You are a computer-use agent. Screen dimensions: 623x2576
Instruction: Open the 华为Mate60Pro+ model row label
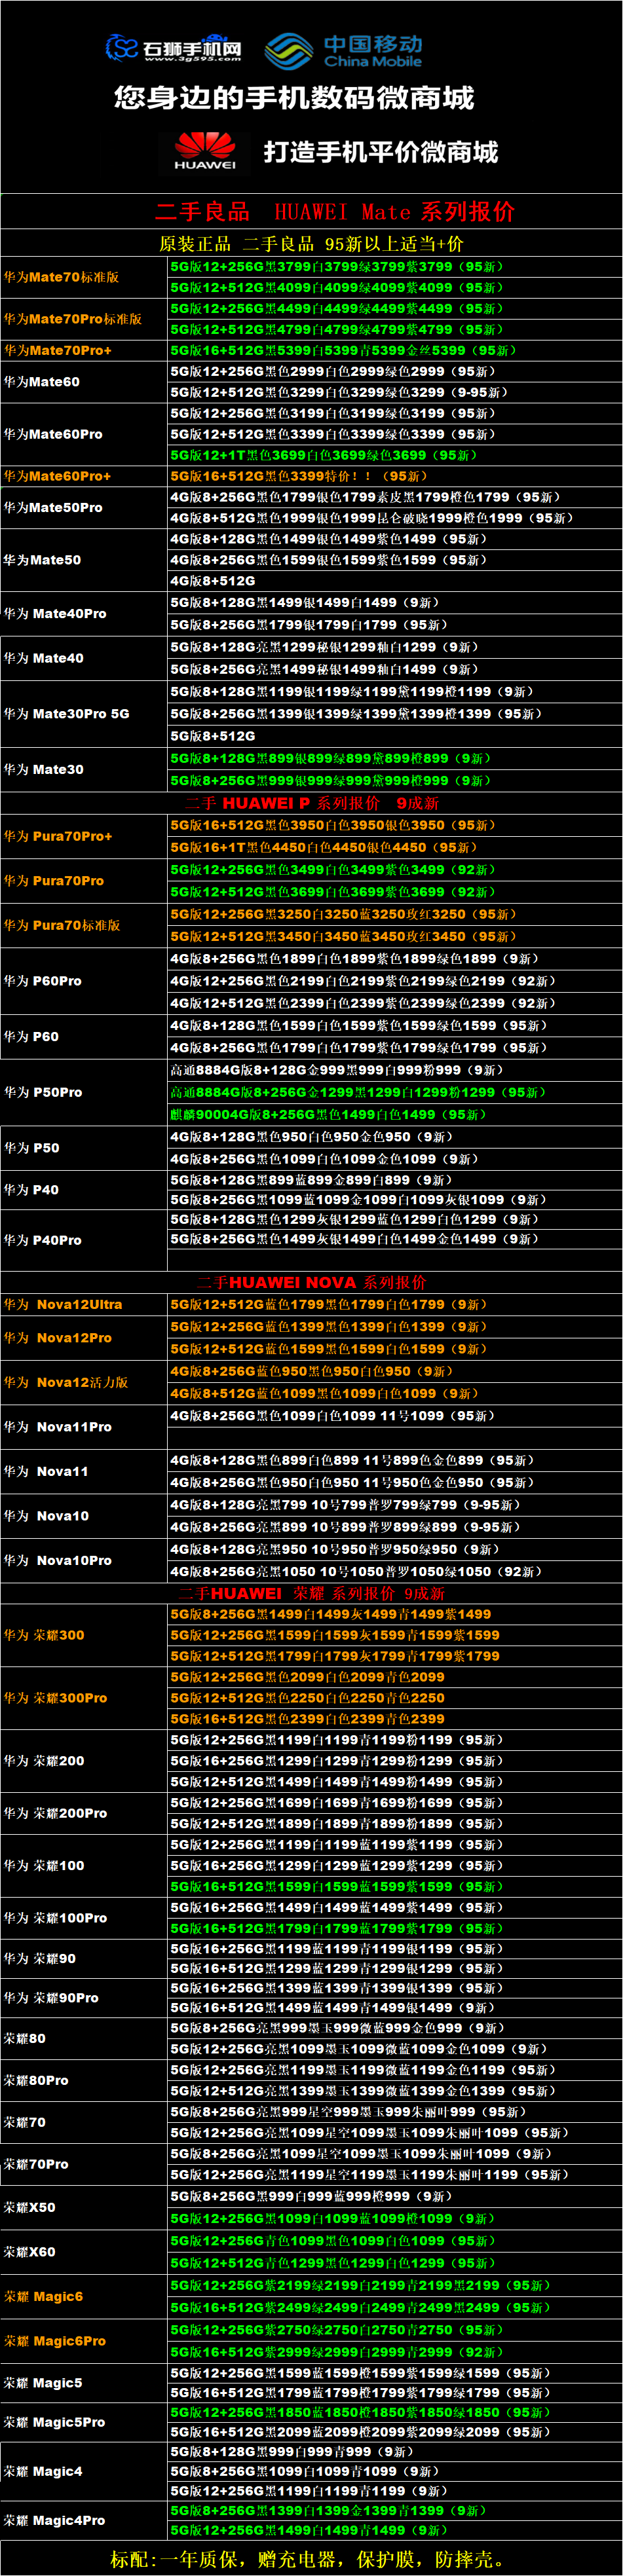[58, 476]
